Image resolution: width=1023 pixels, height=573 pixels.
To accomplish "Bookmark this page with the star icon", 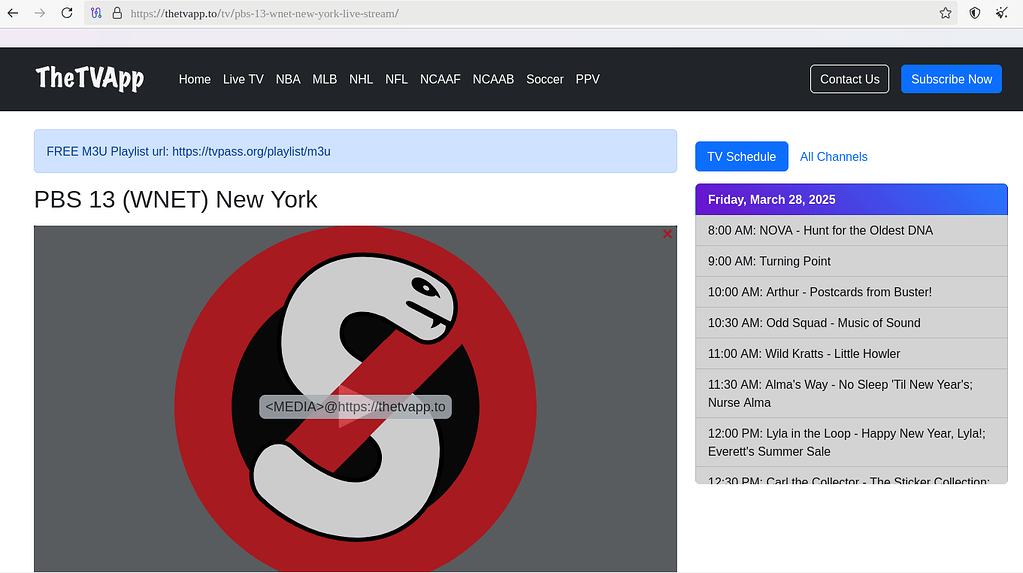I will [x=945, y=13].
